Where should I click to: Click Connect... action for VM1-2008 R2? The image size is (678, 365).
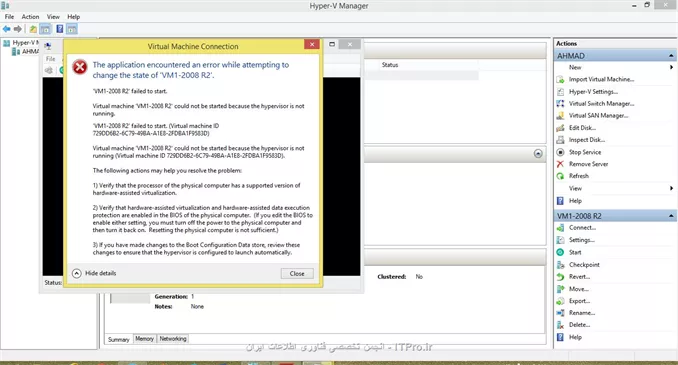[x=582, y=228]
